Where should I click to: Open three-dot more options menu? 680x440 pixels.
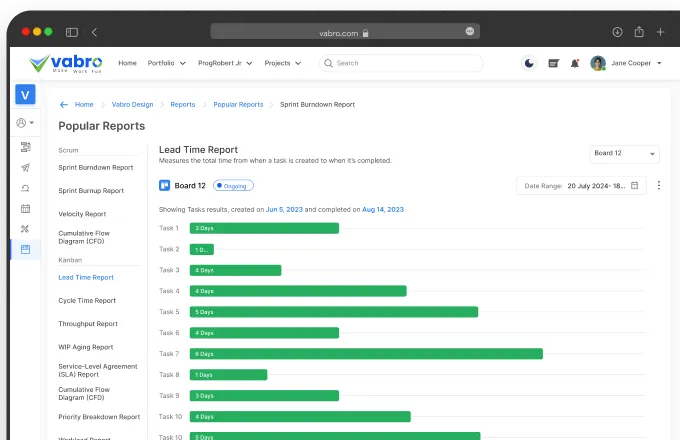(658, 185)
